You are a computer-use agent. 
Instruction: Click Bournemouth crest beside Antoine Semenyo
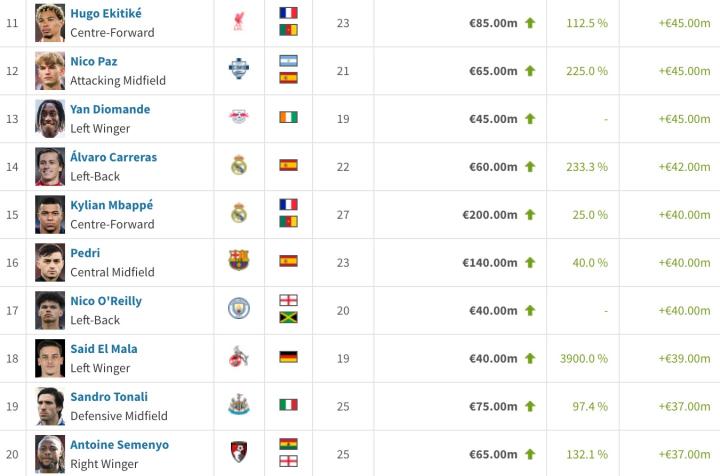238,452
